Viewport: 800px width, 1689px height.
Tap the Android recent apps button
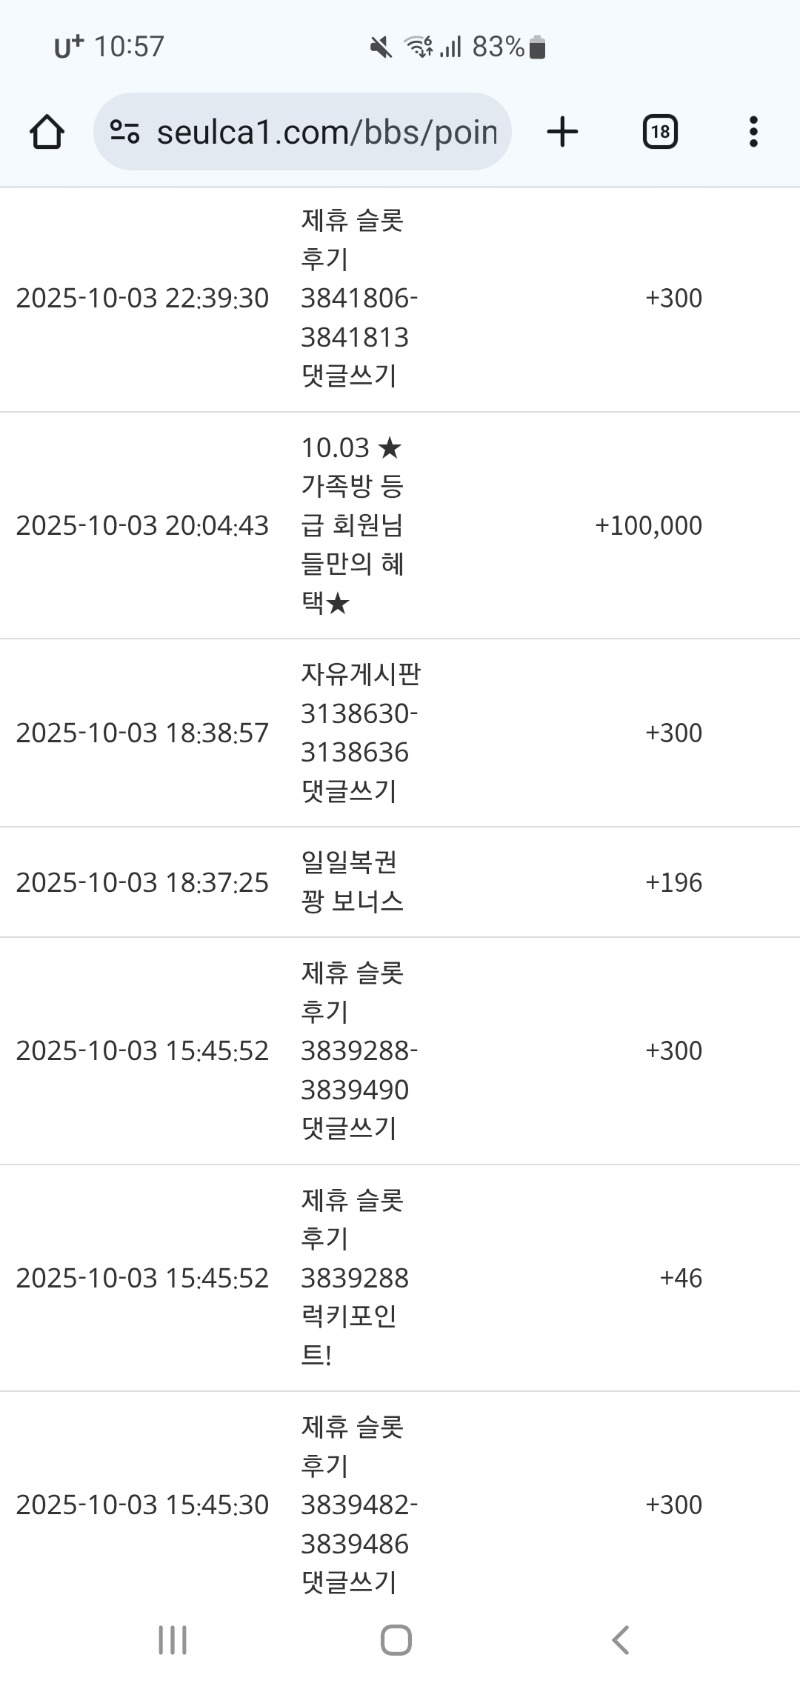(172, 1640)
